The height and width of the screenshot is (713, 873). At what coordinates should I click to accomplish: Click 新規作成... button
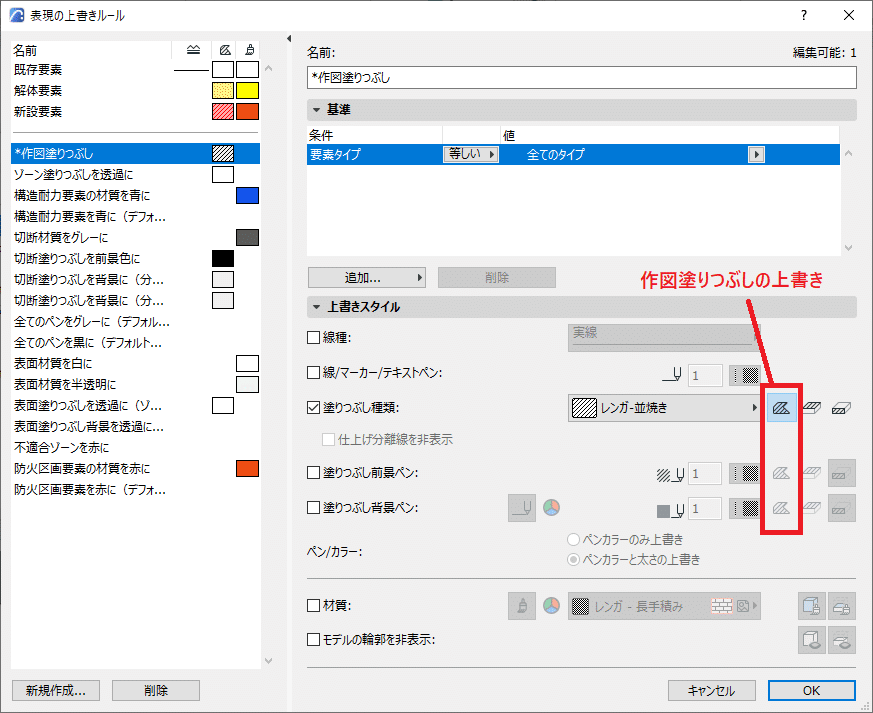coord(56,690)
